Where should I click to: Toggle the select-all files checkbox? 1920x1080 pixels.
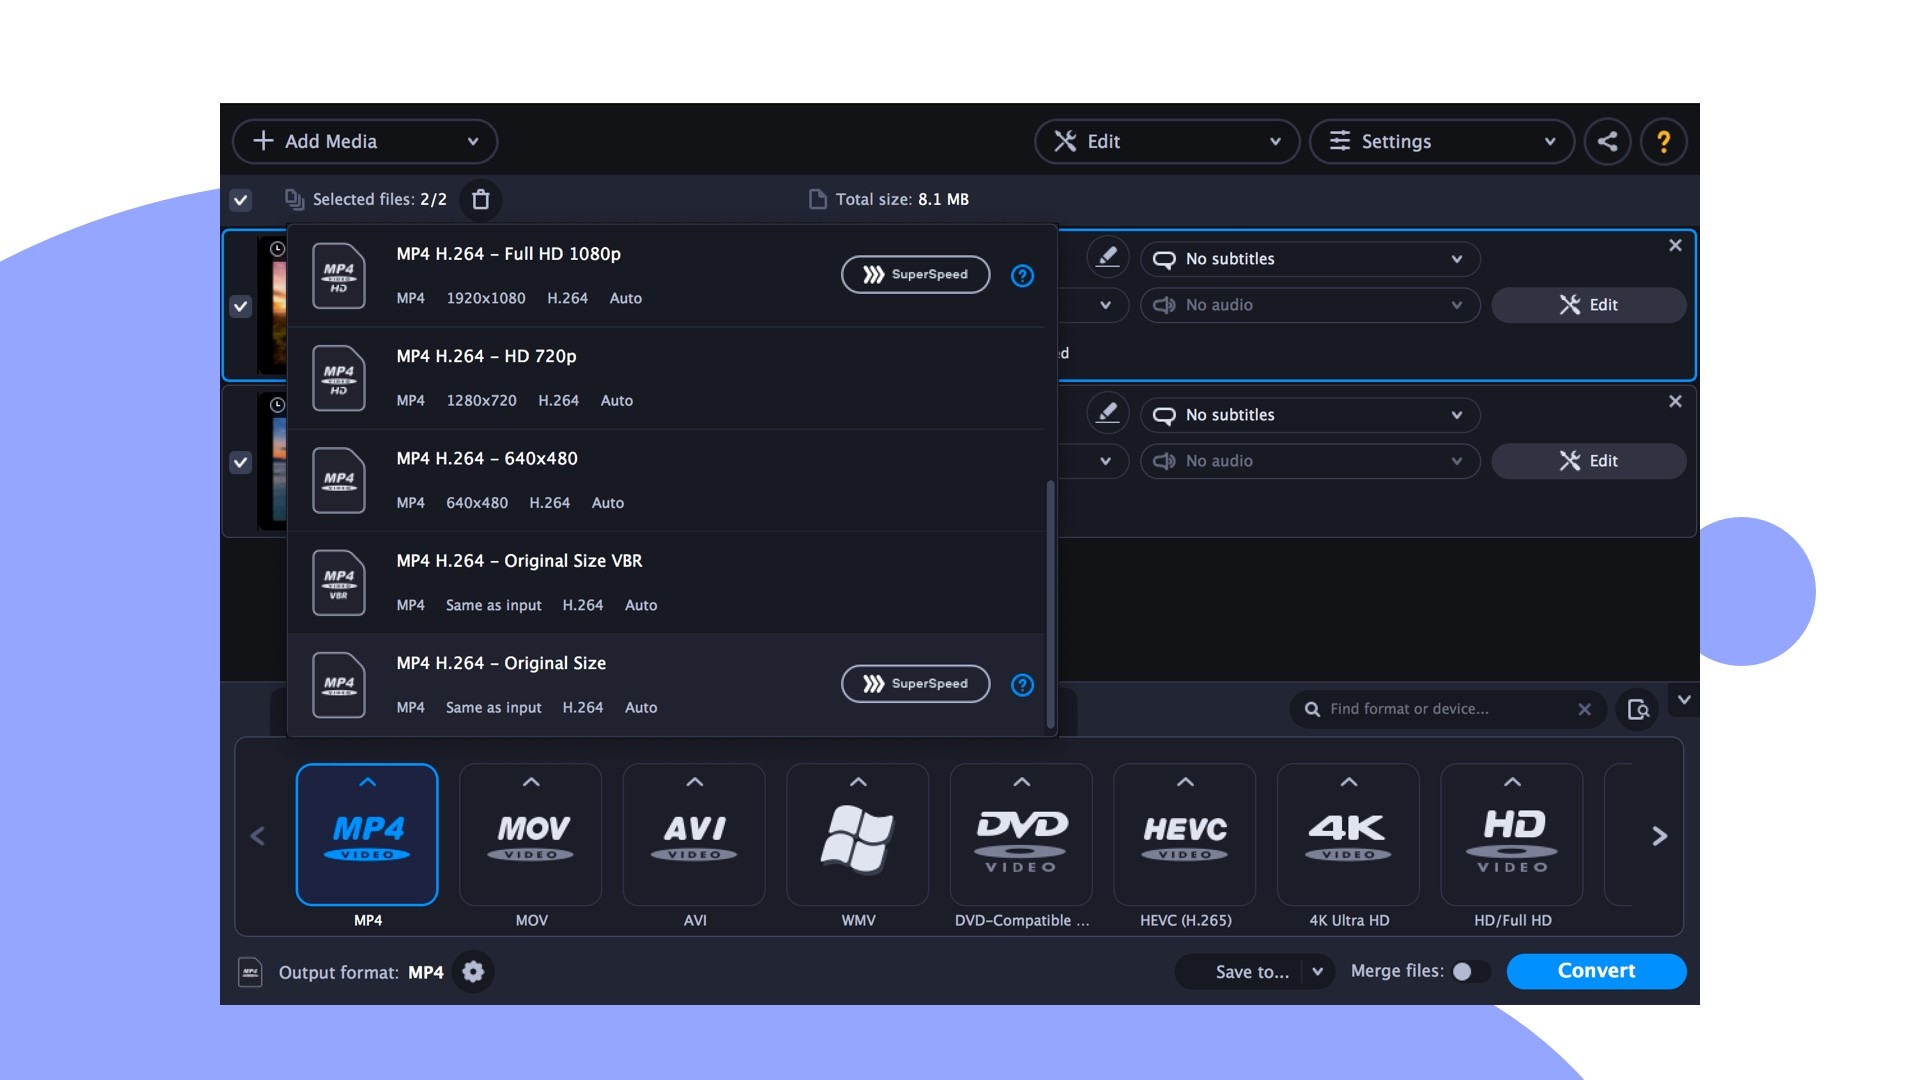(x=241, y=200)
